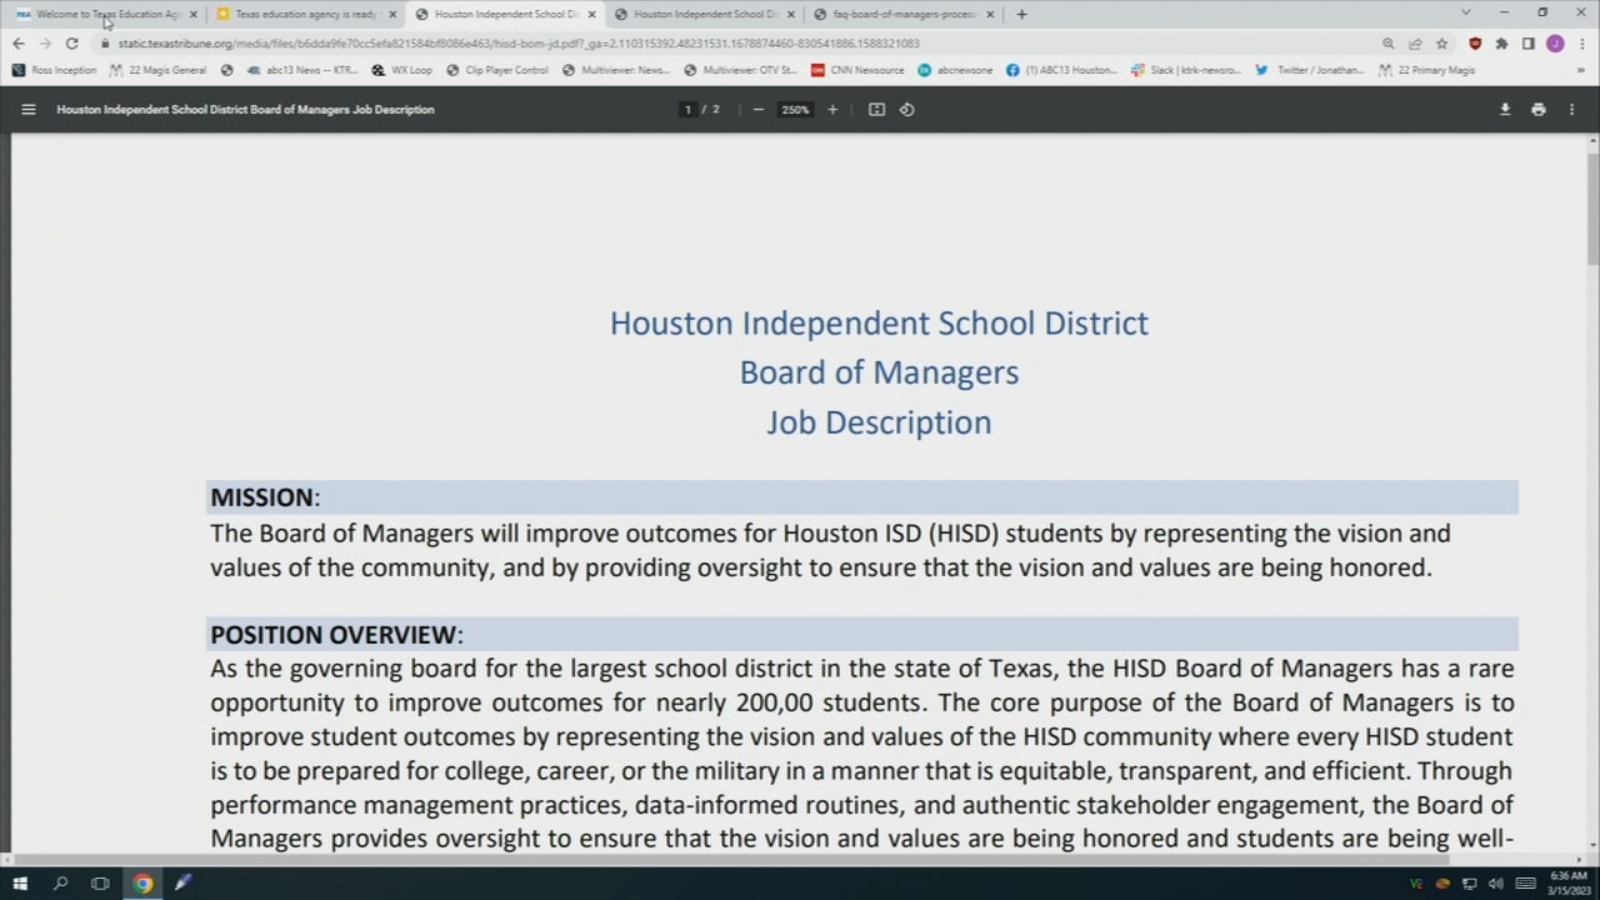The image size is (1600, 900).
Task: Open Chrome's three-dot menu
Action: point(1582,43)
